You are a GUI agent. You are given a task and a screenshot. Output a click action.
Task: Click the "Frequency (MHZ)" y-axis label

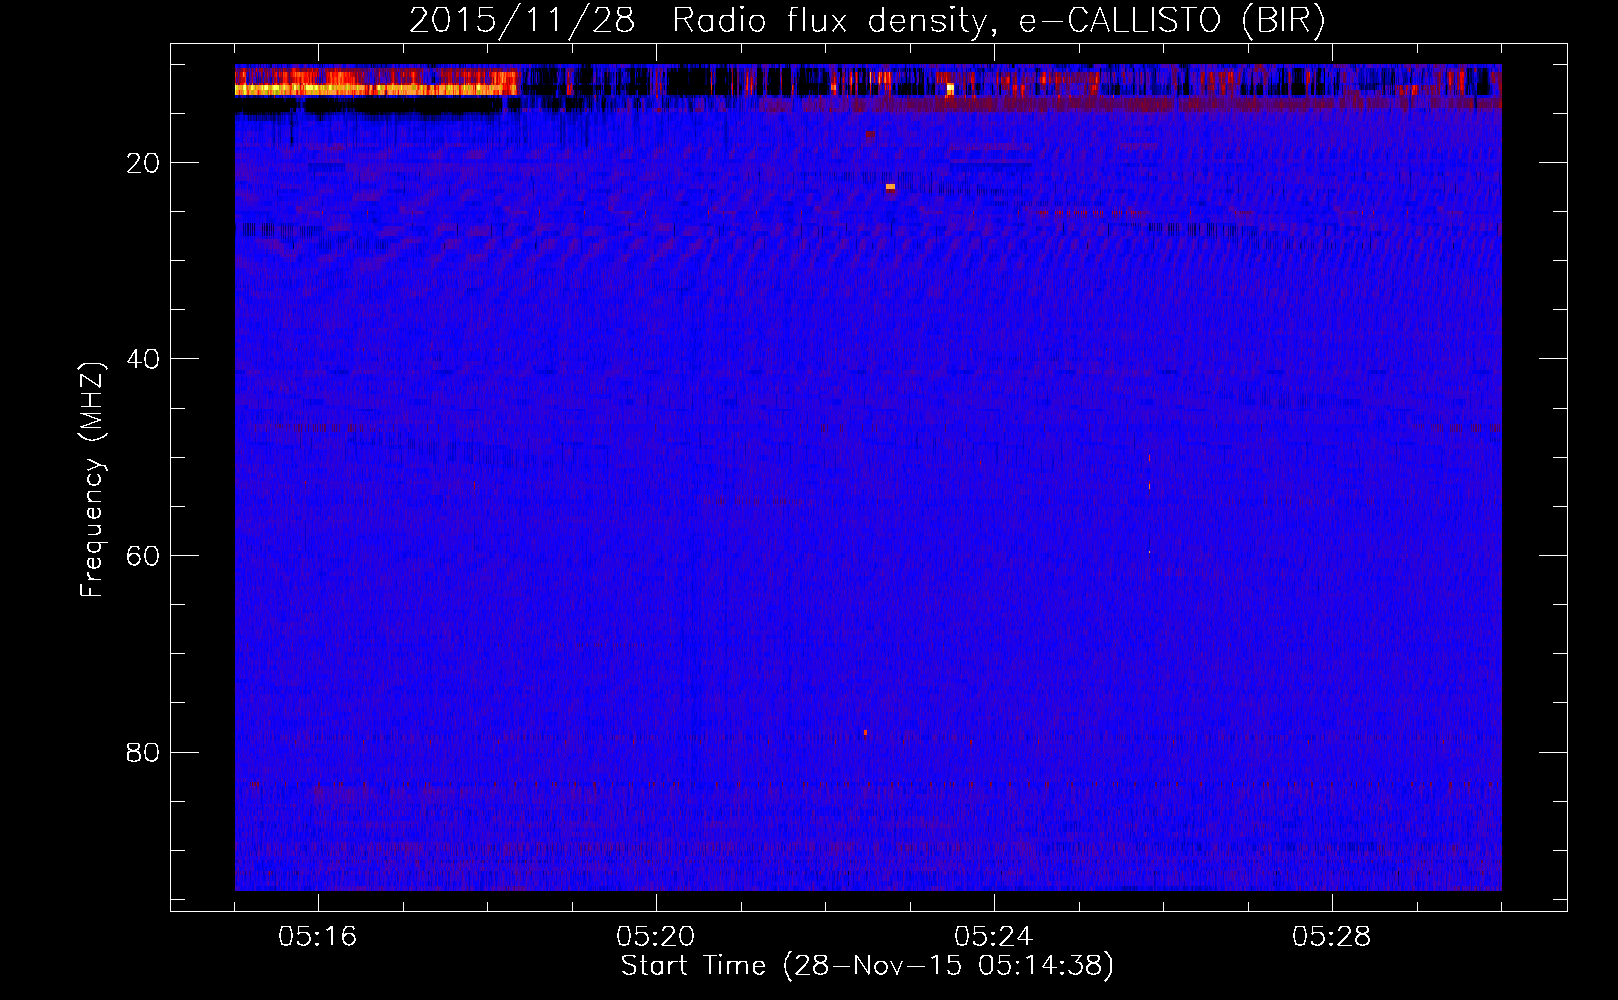tap(92, 480)
